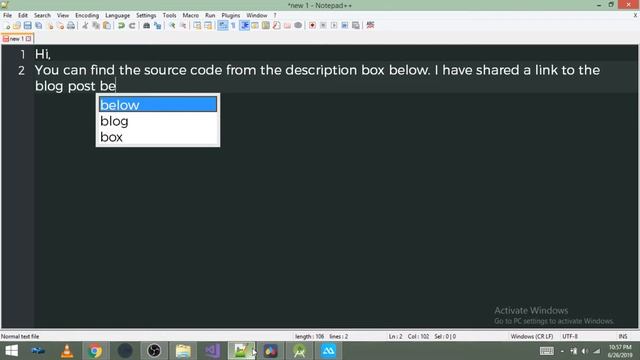Screen dimensions: 640x360
Task: Click the Close All toolbar icon
Action: point(60,25)
